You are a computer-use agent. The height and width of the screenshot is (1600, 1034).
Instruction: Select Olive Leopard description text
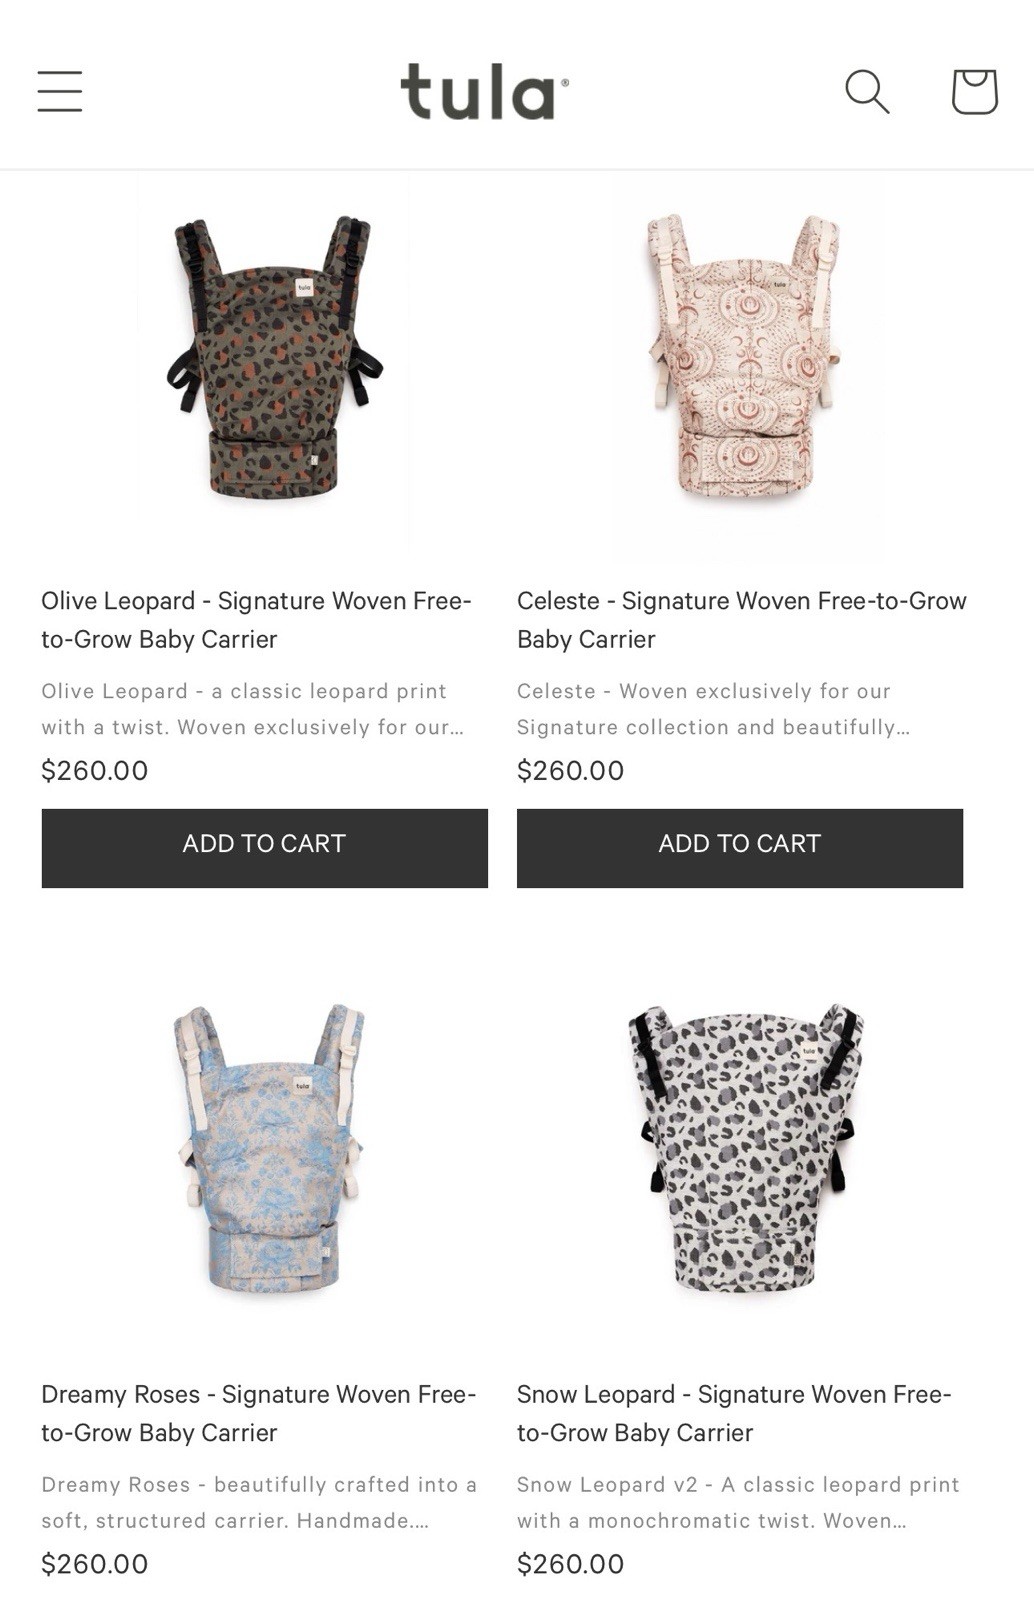coord(253,709)
